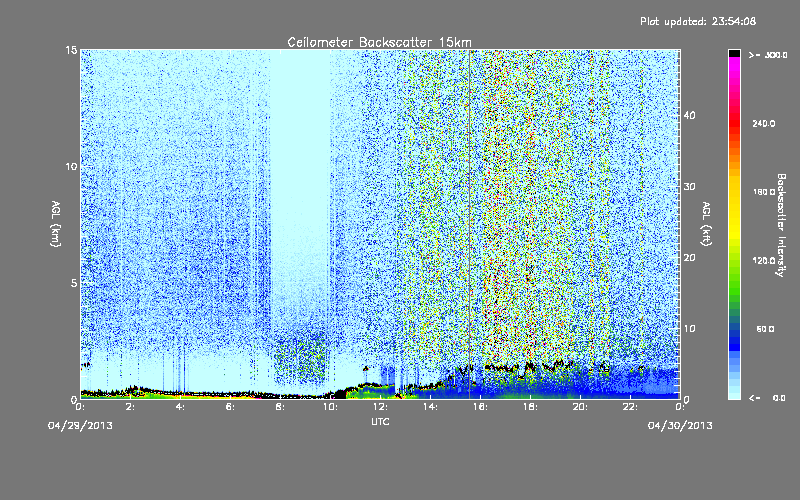Image resolution: width=800 pixels, height=500 pixels.
Task: Click the 5 km tick label
Action: click(74, 283)
